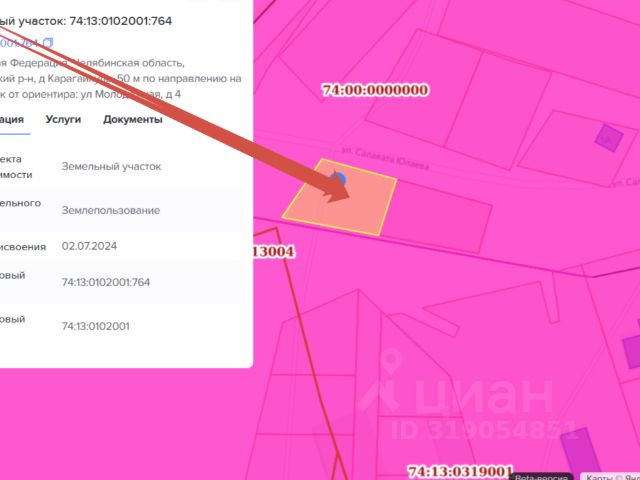Select the underlined active information tab
Image resolution: width=640 pixels, height=480 pixels.
12,120
